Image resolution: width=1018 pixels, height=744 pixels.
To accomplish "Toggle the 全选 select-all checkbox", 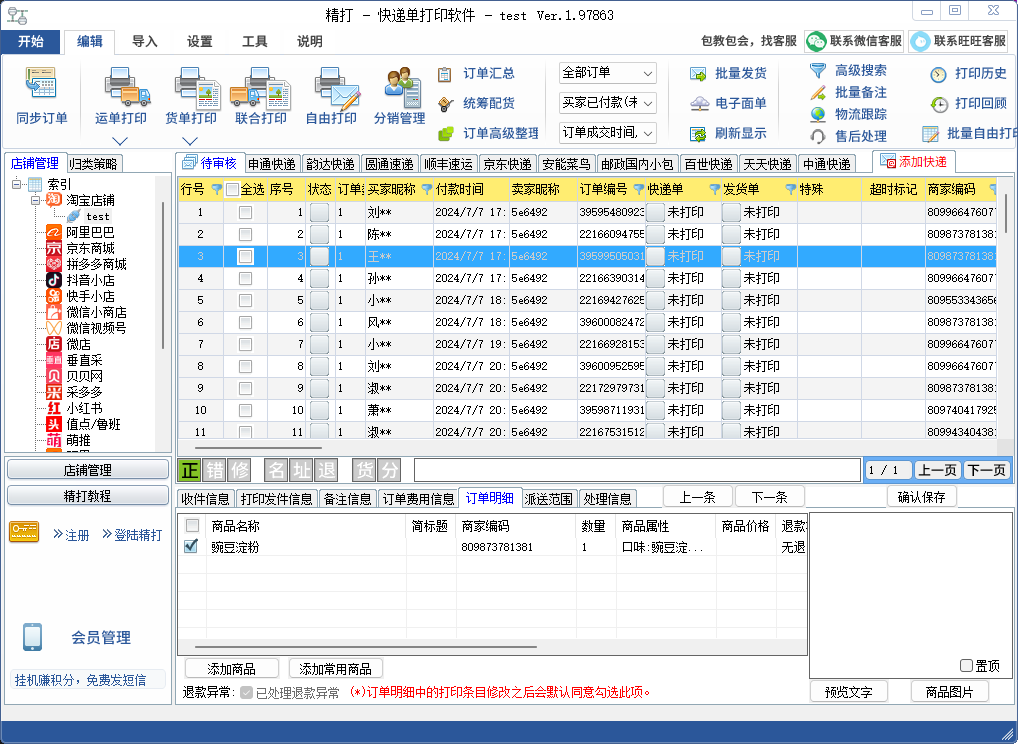I will coord(233,189).
